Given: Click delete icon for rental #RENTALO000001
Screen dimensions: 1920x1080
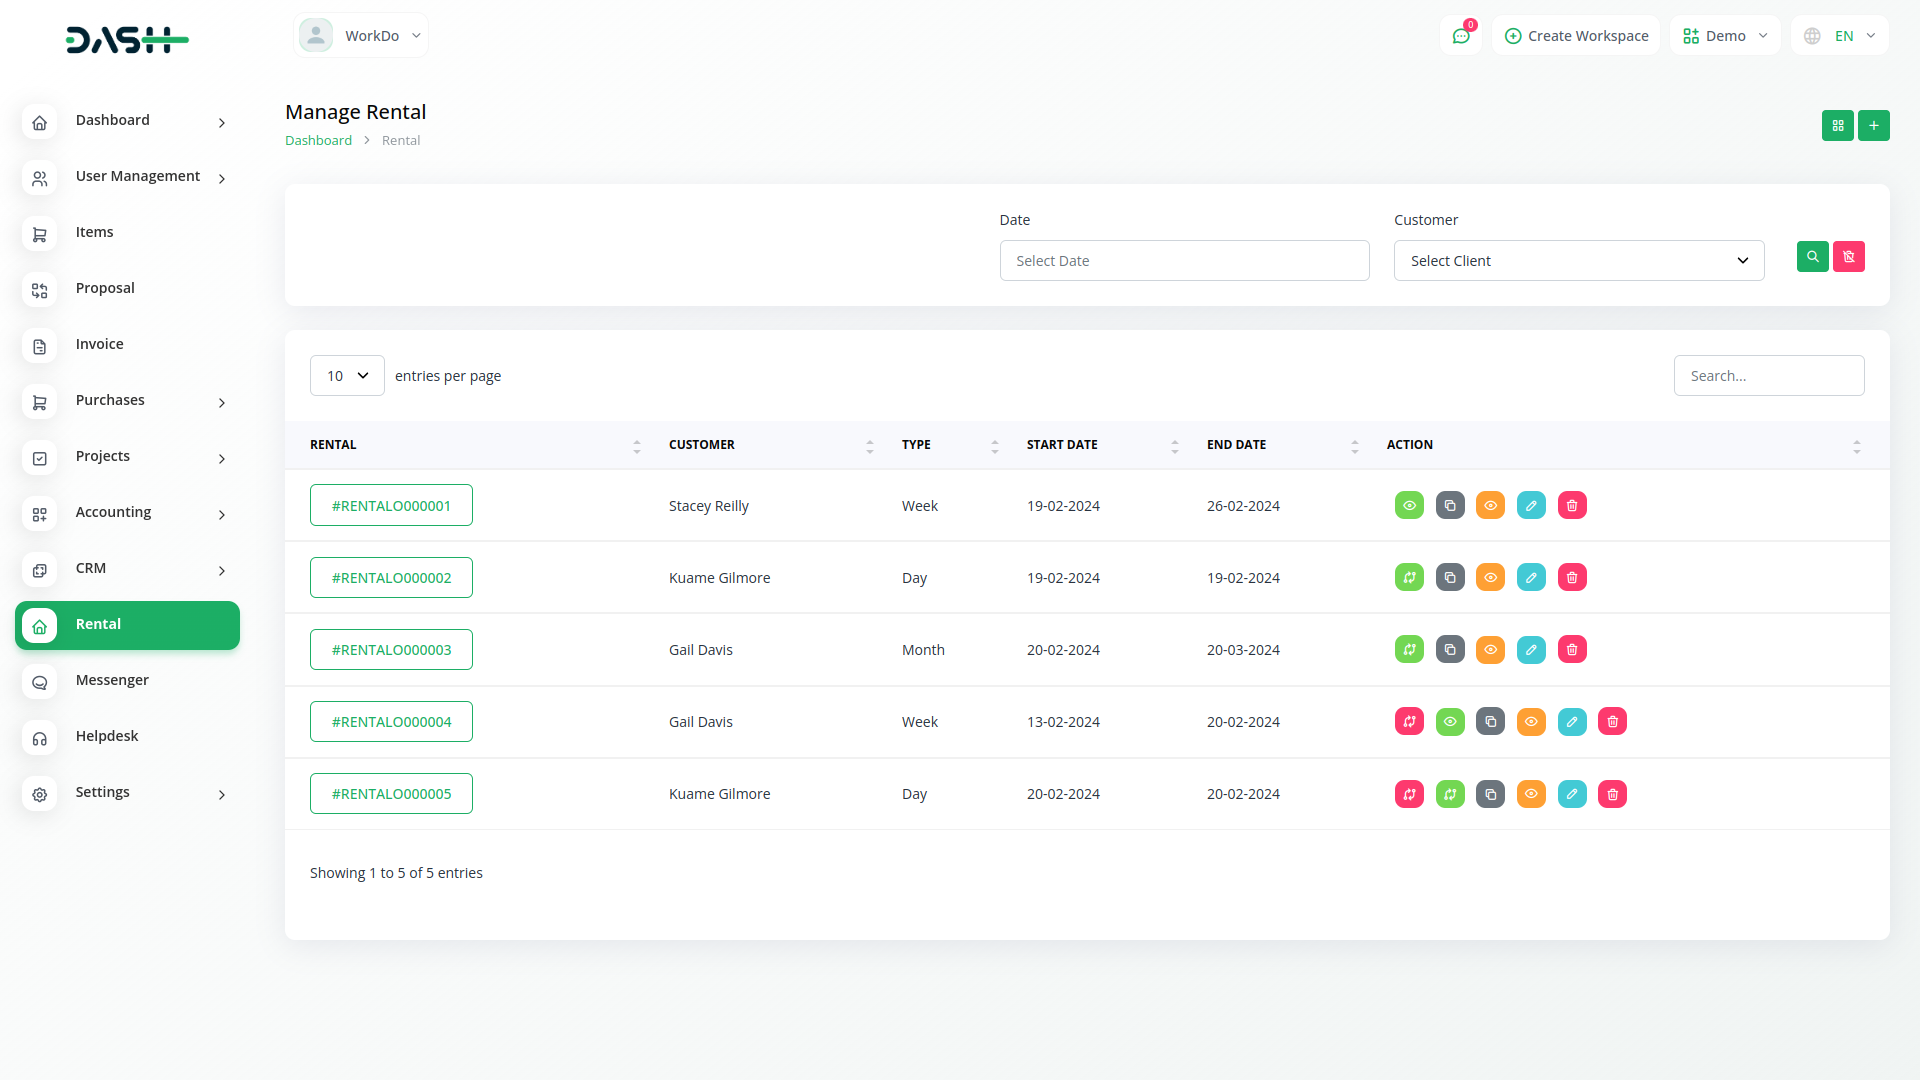Looking at the screenshot, I should point(1572,505).
